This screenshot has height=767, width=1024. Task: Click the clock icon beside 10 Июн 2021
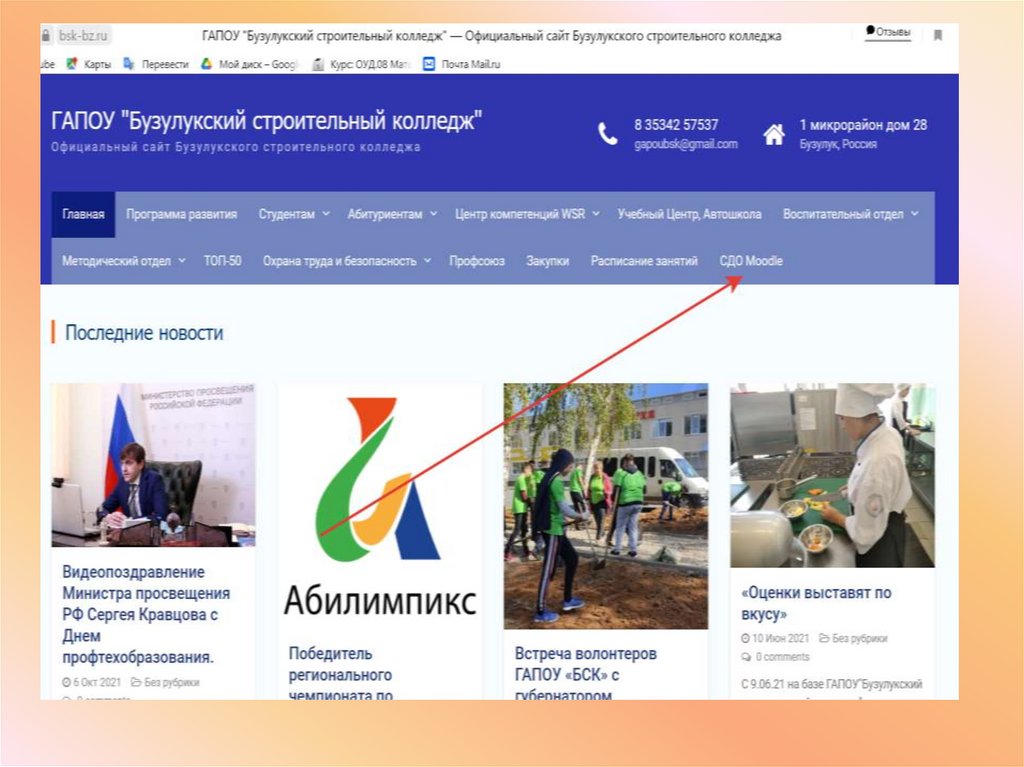[x=745, y=638]
